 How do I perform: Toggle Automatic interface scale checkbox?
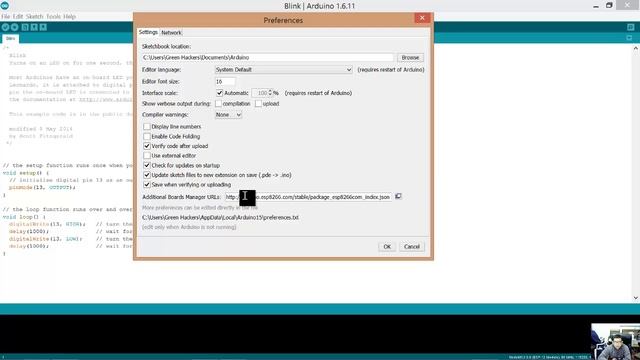point(220,93)
